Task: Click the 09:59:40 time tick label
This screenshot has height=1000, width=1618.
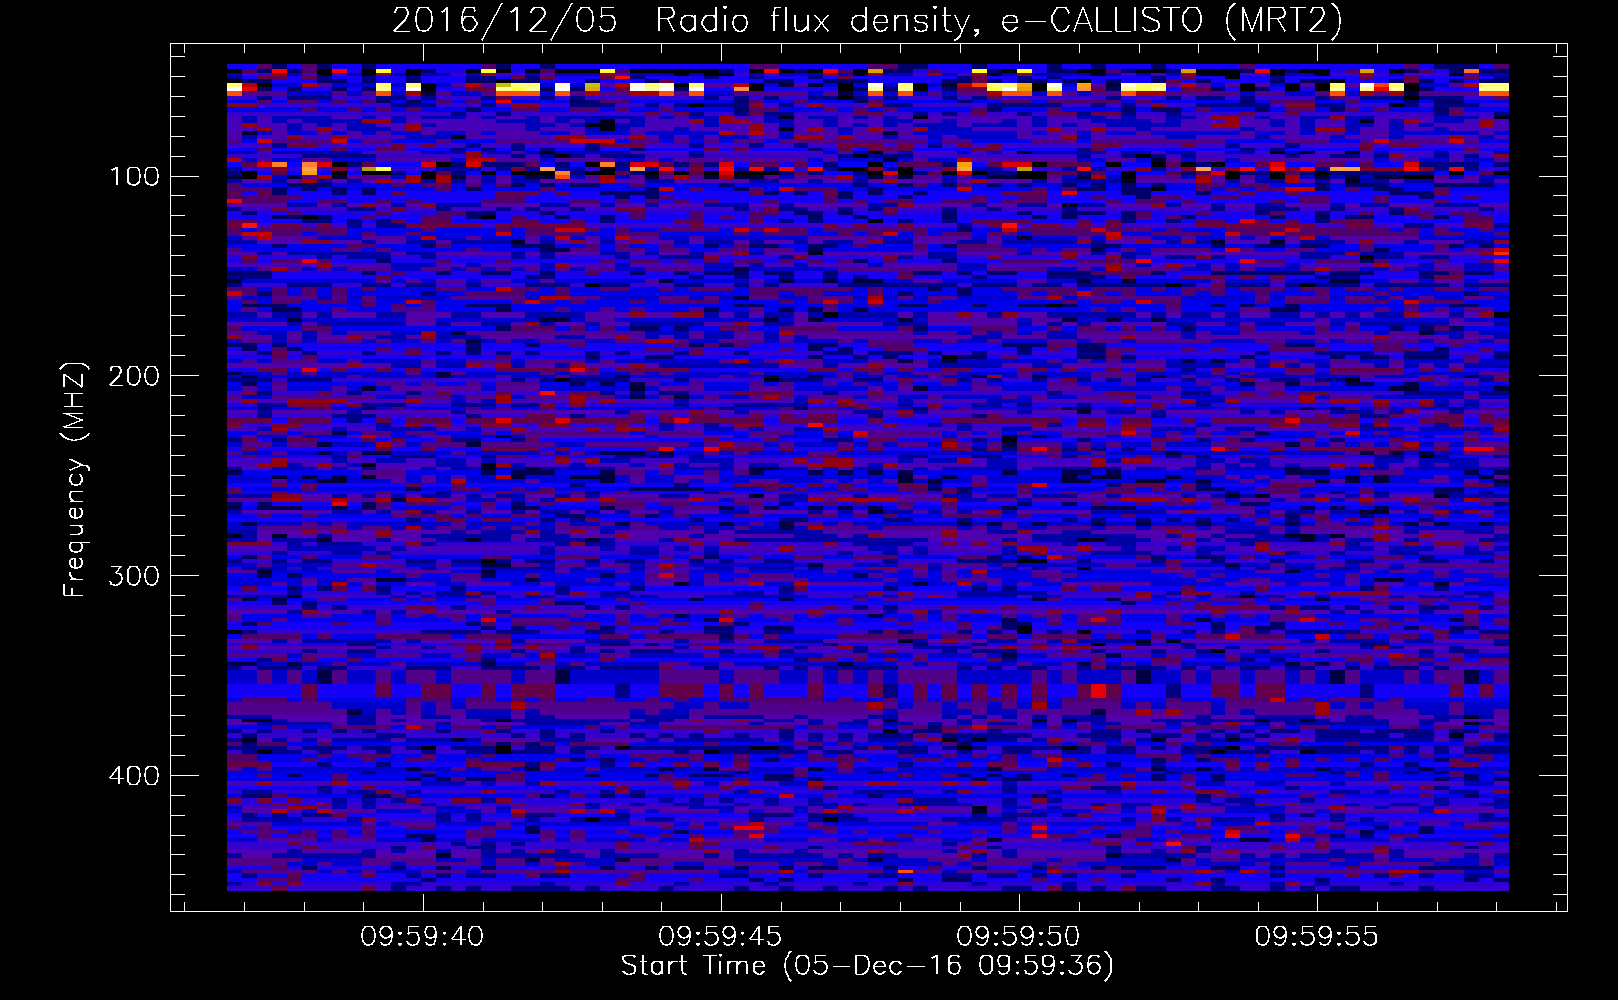Action: coord(422,937)
